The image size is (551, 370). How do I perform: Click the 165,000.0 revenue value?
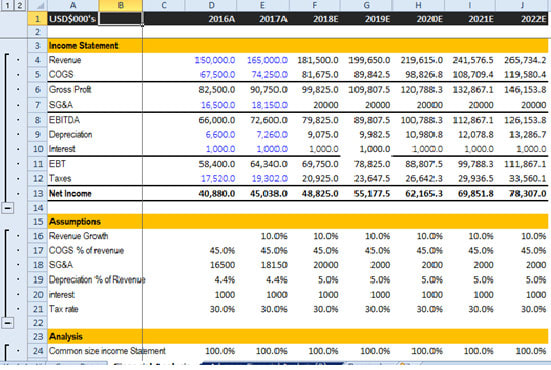click(x=267, y=60)
